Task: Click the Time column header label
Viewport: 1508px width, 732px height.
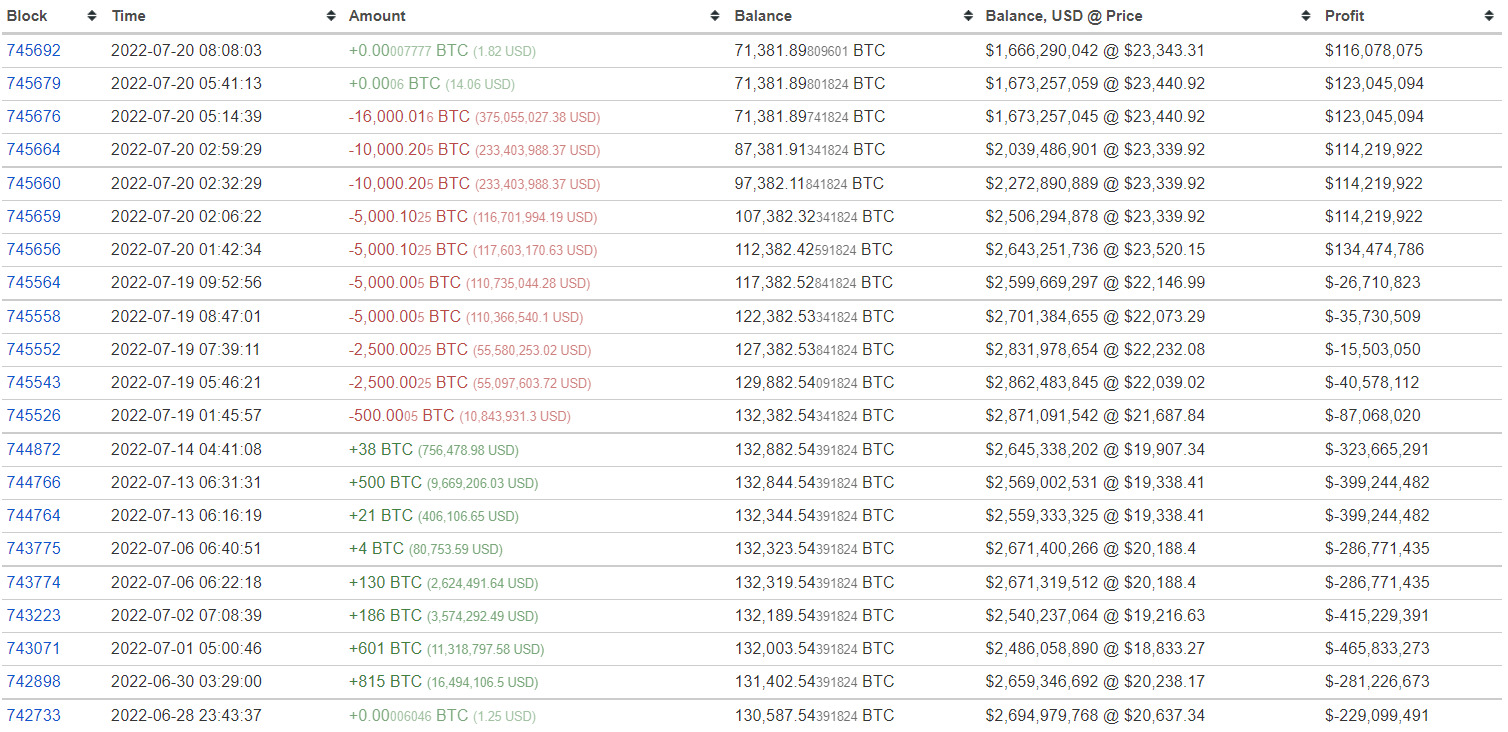Action: [129, 16]
